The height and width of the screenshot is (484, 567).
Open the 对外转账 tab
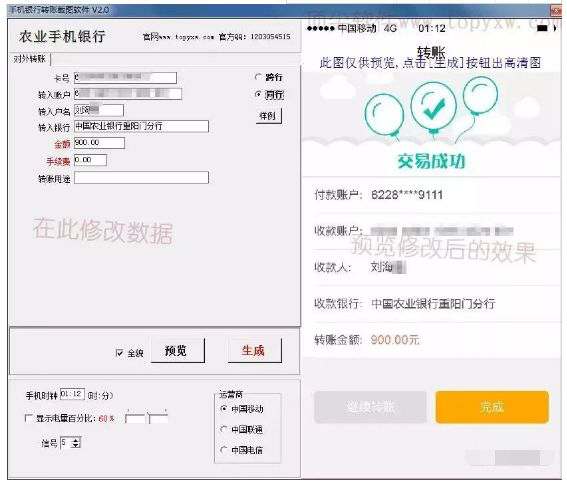(x=29, y=59)
